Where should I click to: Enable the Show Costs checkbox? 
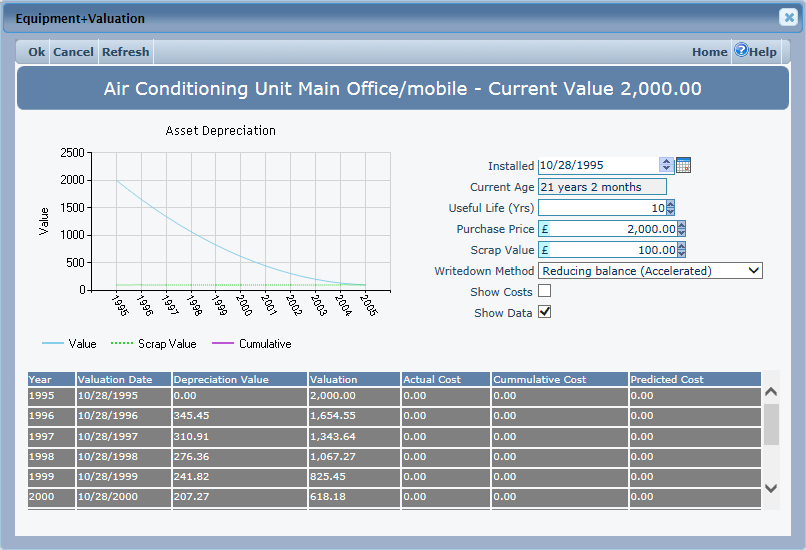click(x=545, y=291)
